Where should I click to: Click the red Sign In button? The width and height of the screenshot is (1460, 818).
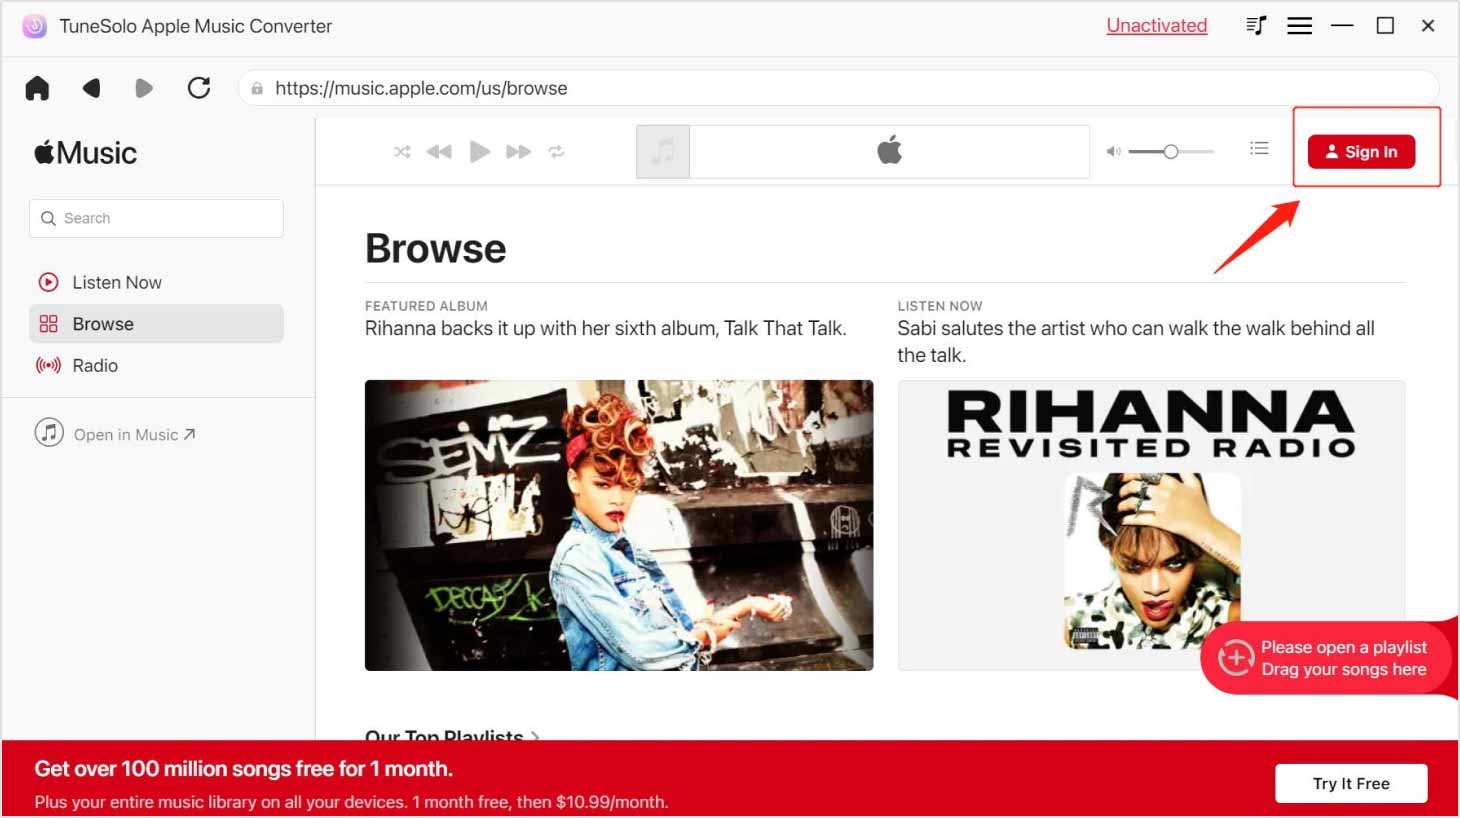click(x=1361, y=152)
